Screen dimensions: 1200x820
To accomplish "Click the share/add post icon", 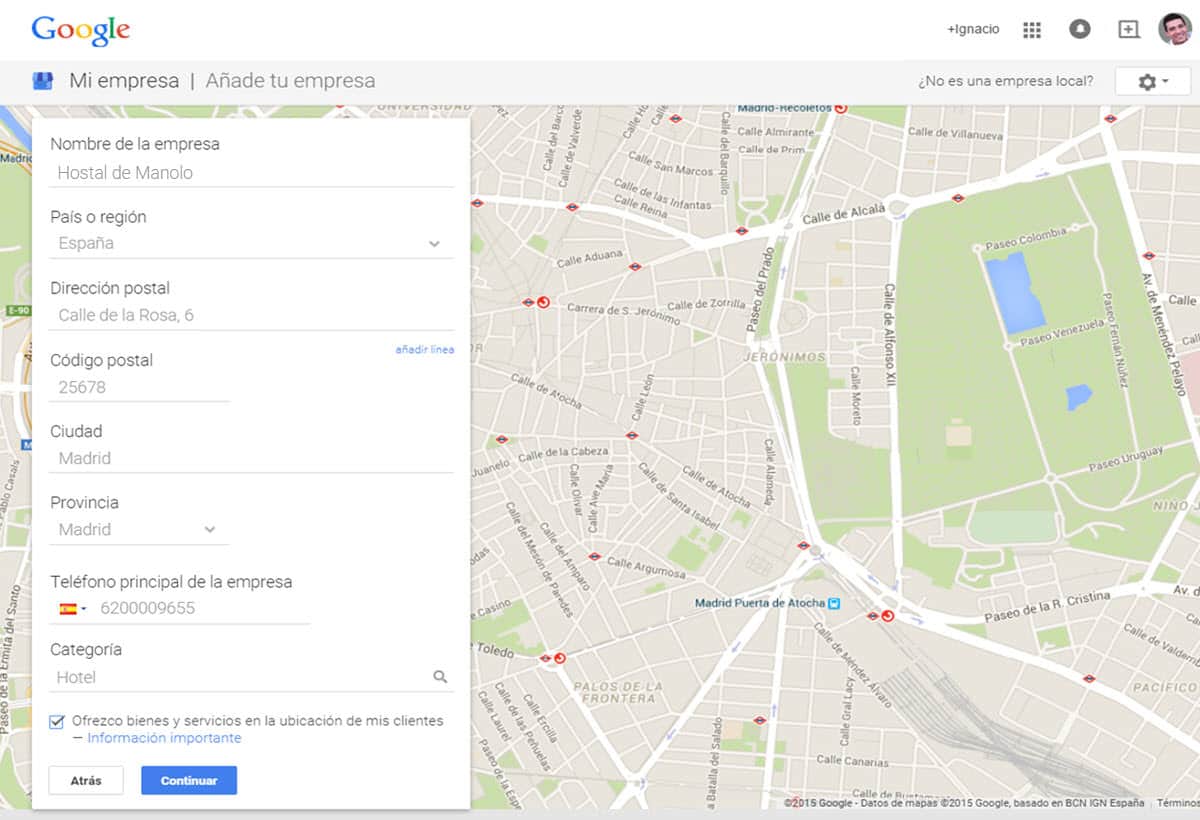I will tap(1128, 30).
